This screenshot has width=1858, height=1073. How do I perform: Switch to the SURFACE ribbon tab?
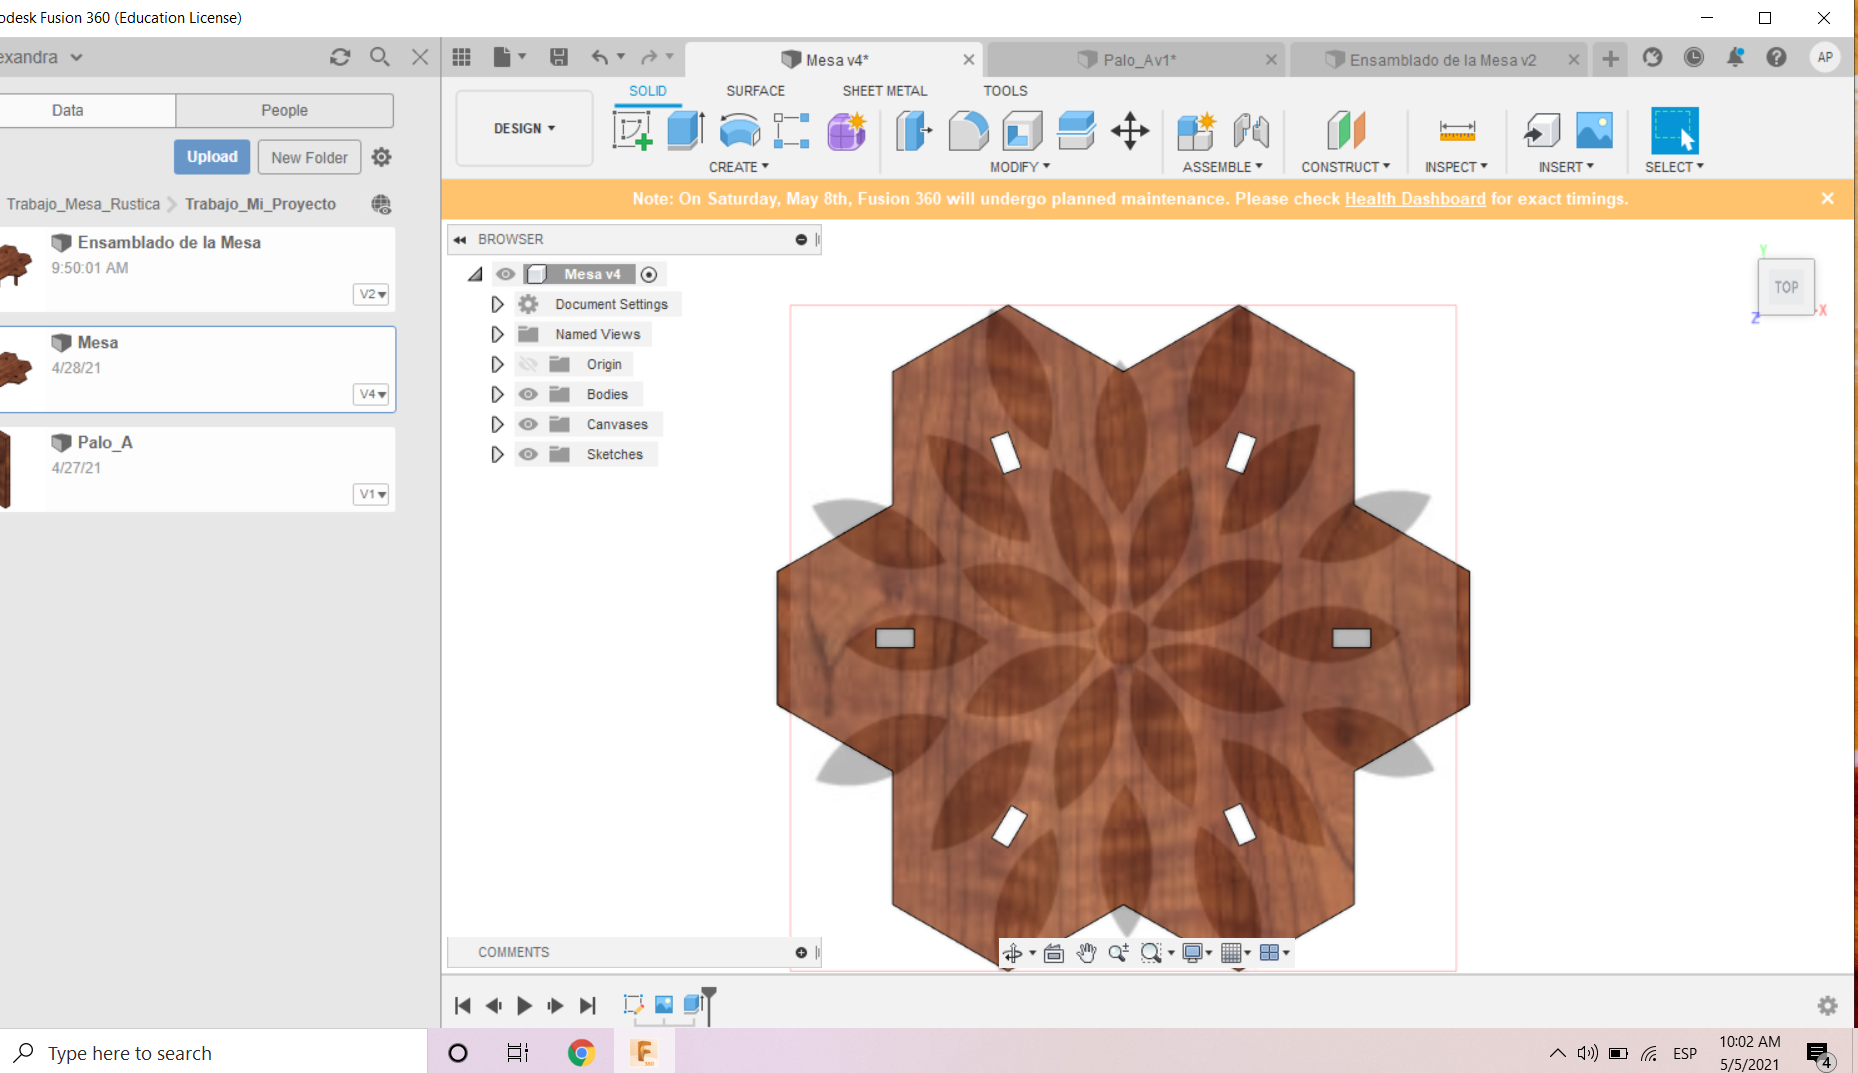[x=755, y=90]
